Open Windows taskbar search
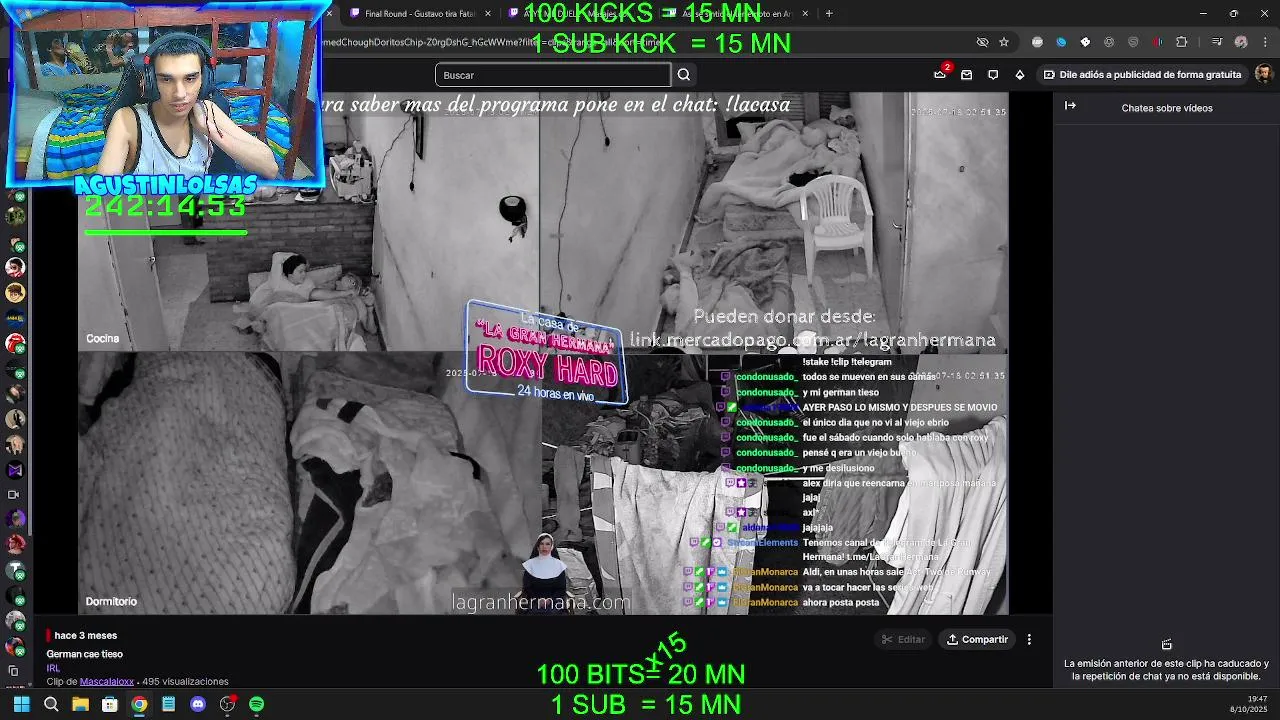 [x=51, y=704]
